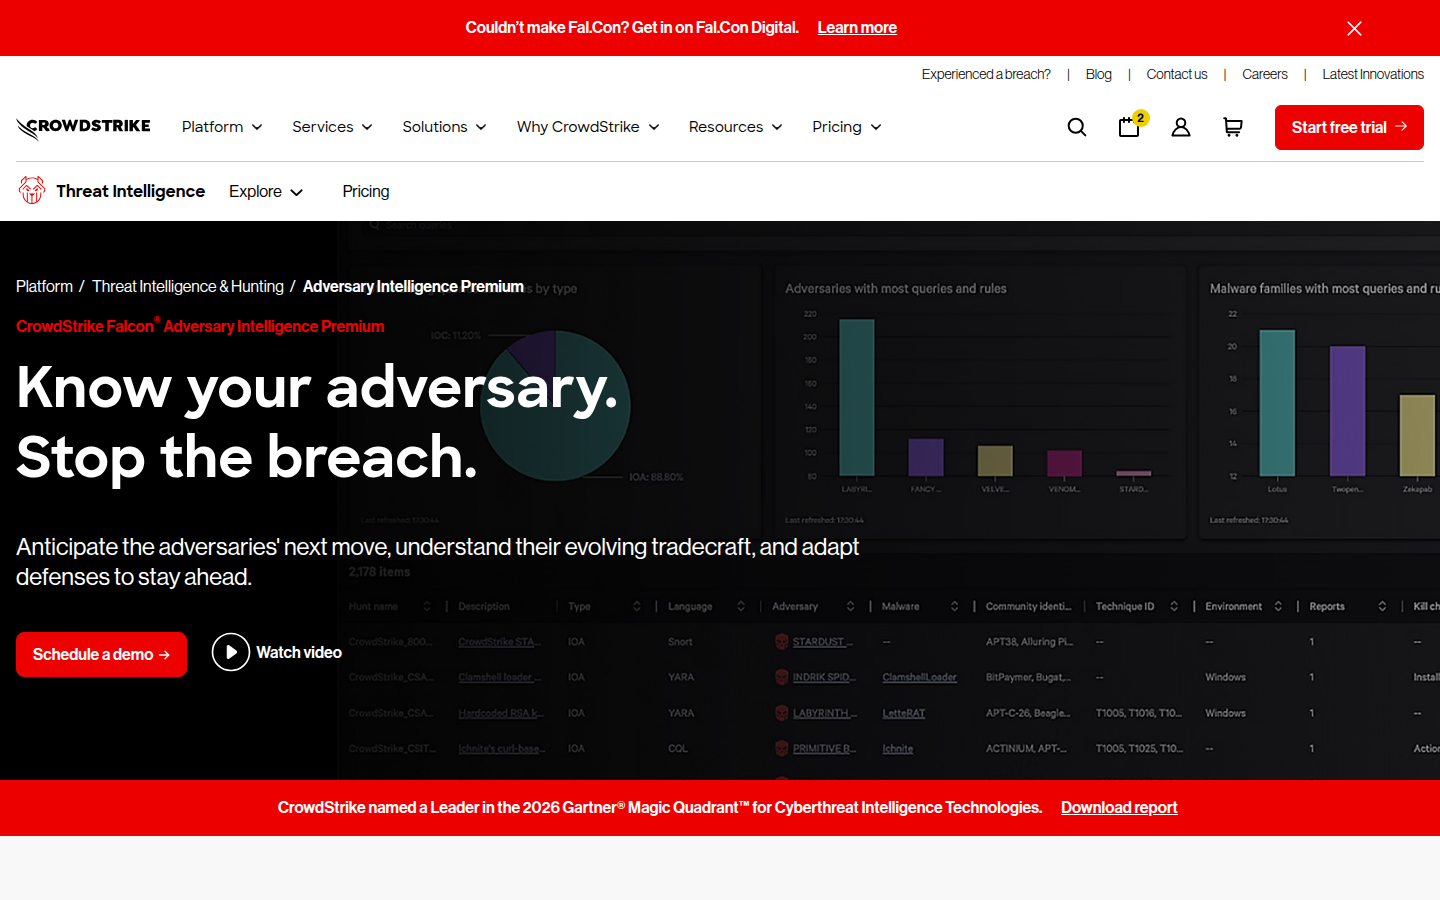Image resolution: width=1440 pixels, height=900 pixels.
Task: Open the shopping cart icon
Action: (1233, 127)
